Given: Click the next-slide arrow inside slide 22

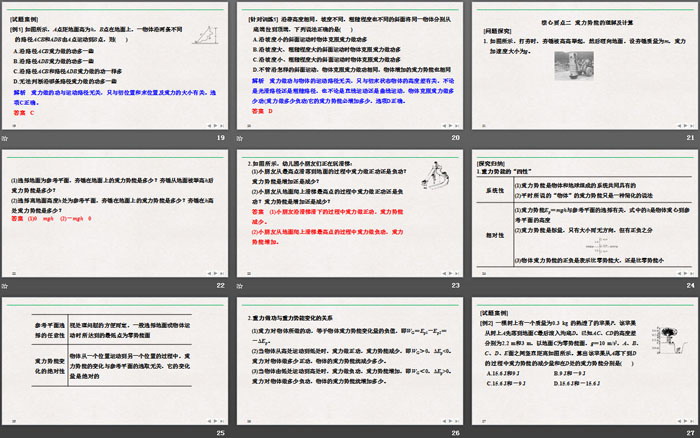Looking at the screenshot, I should tap(216, 273).
